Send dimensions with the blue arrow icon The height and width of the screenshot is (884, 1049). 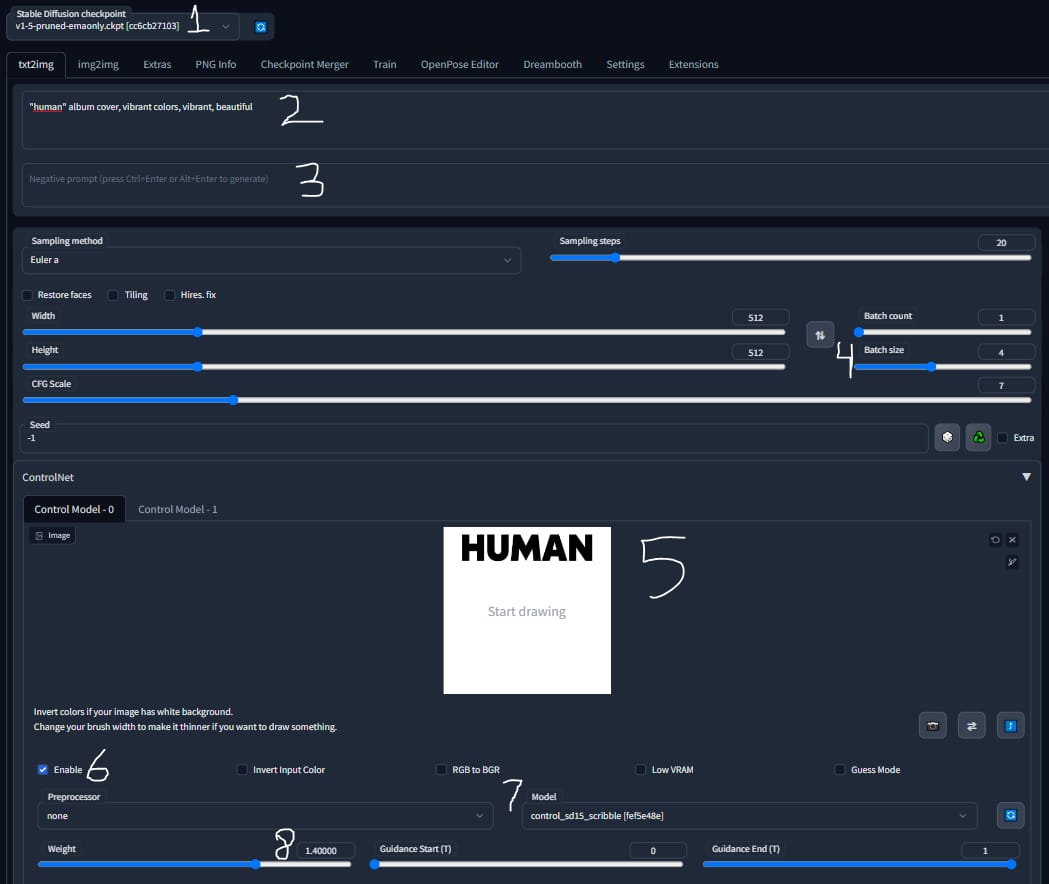point(1010,725)
